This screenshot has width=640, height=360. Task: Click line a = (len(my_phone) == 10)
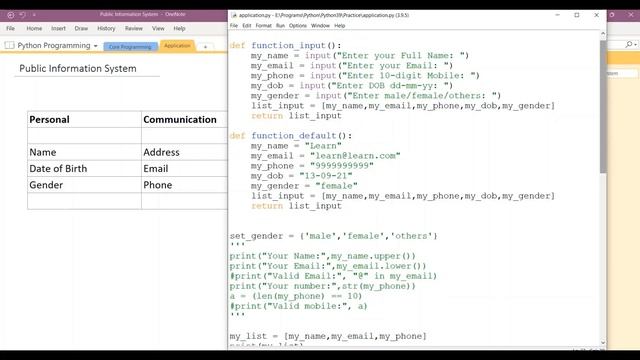click(296, 296)
